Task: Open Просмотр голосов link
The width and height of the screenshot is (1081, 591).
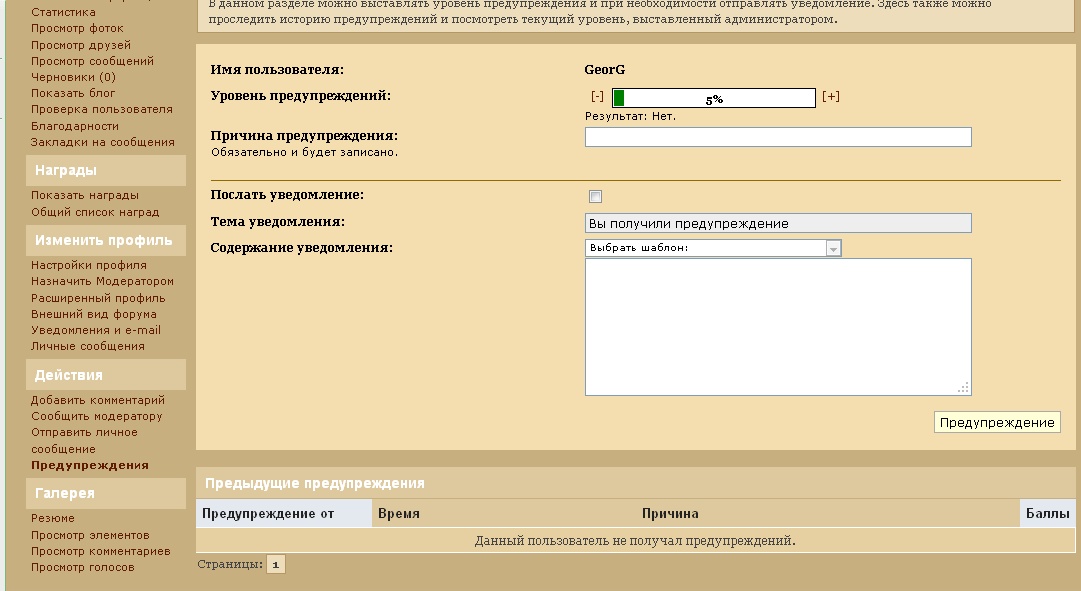Action: 83,568
